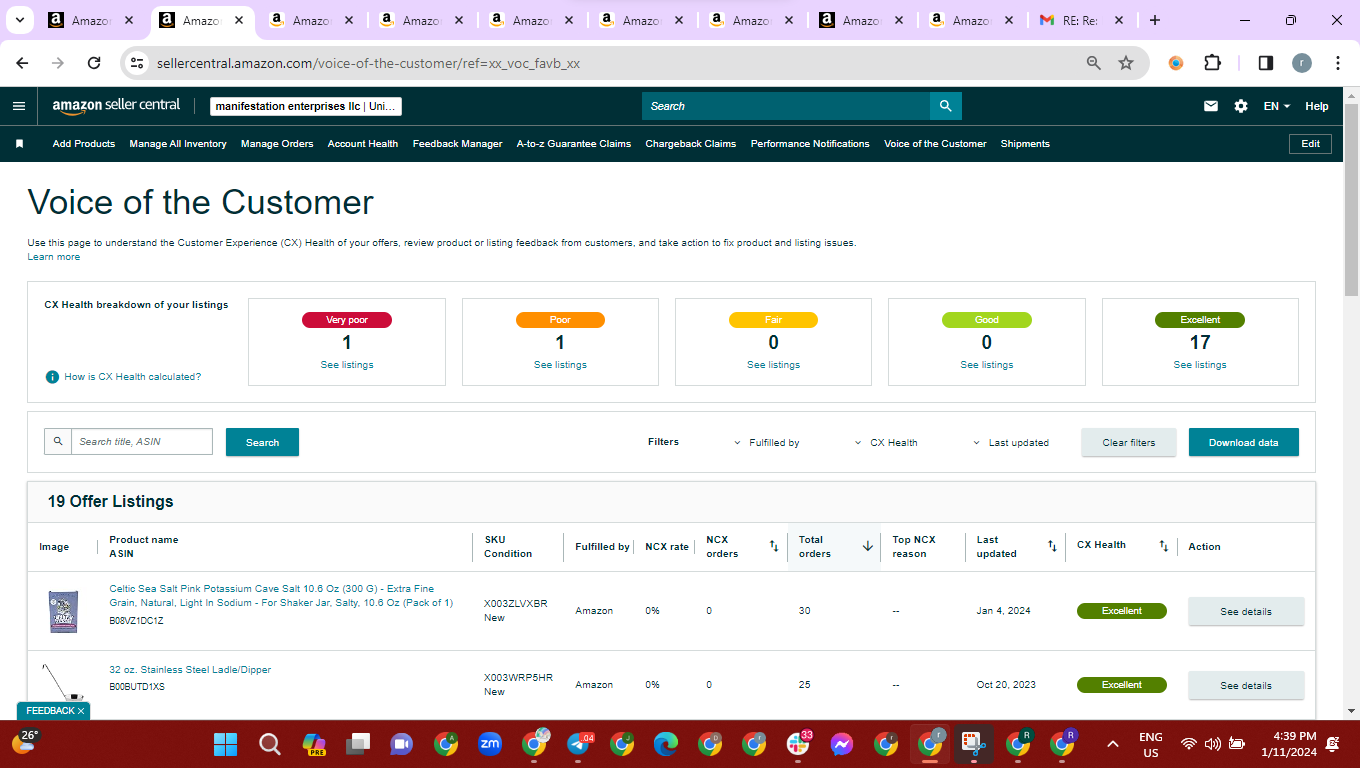Go to Manage All Inventory
This screenshot has width=1360, height=768.
click(178, 144)
